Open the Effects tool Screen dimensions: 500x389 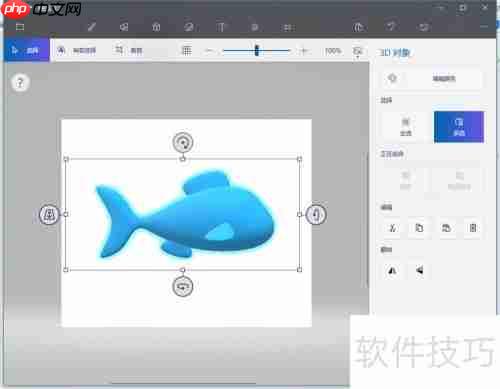tap(255, 27)
